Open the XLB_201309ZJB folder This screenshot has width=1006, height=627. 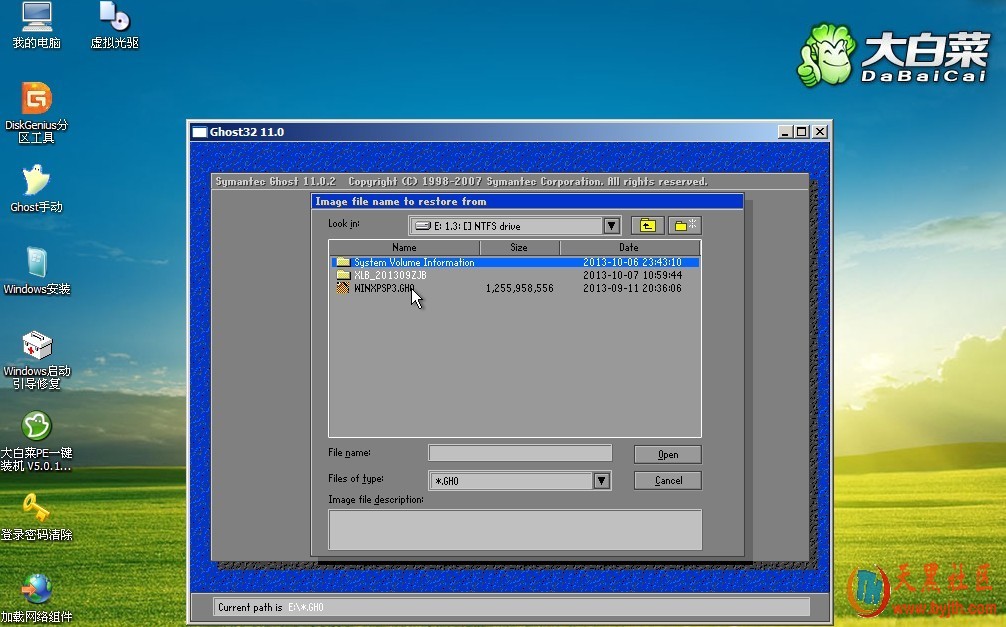[x=390, y=275]
